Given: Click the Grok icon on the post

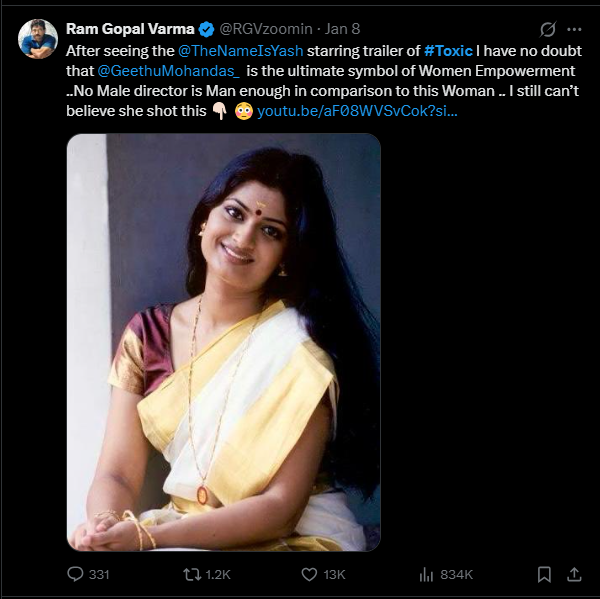Looking at the screenshot, I should (547, 29).
